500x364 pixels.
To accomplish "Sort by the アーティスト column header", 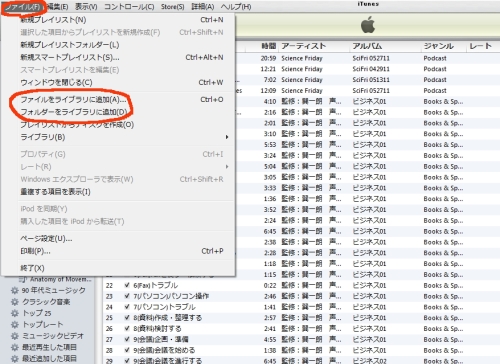I will click(303, 46).
